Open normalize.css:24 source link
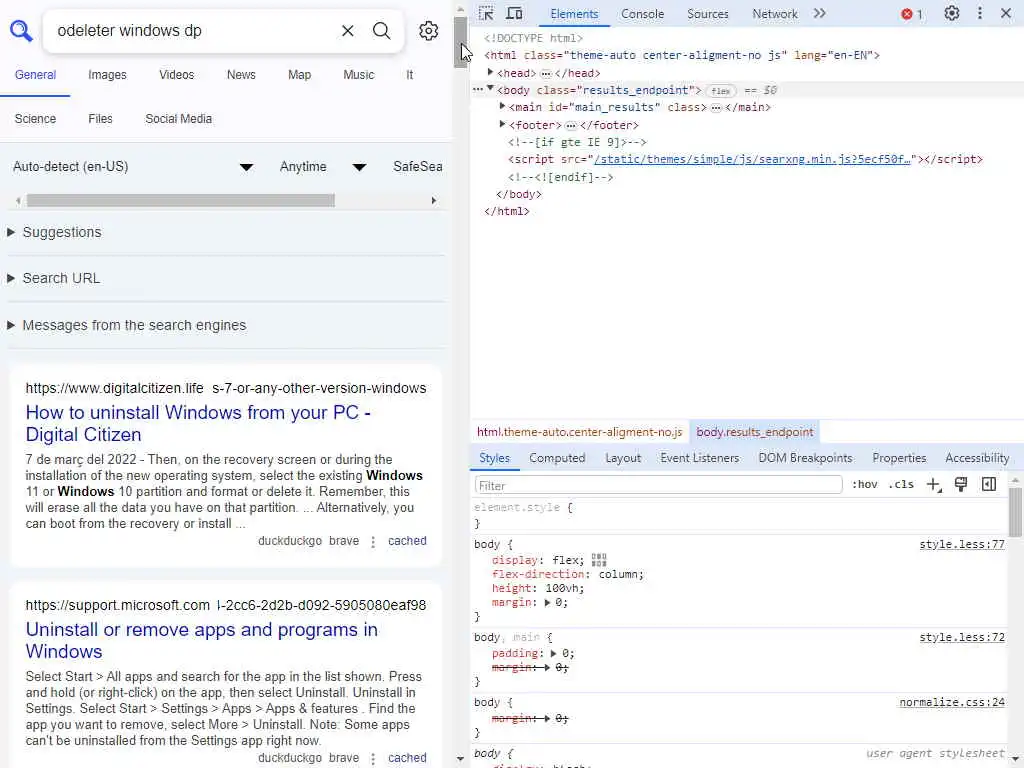The width and height of the screenshot is (1024, 768). 952,703
